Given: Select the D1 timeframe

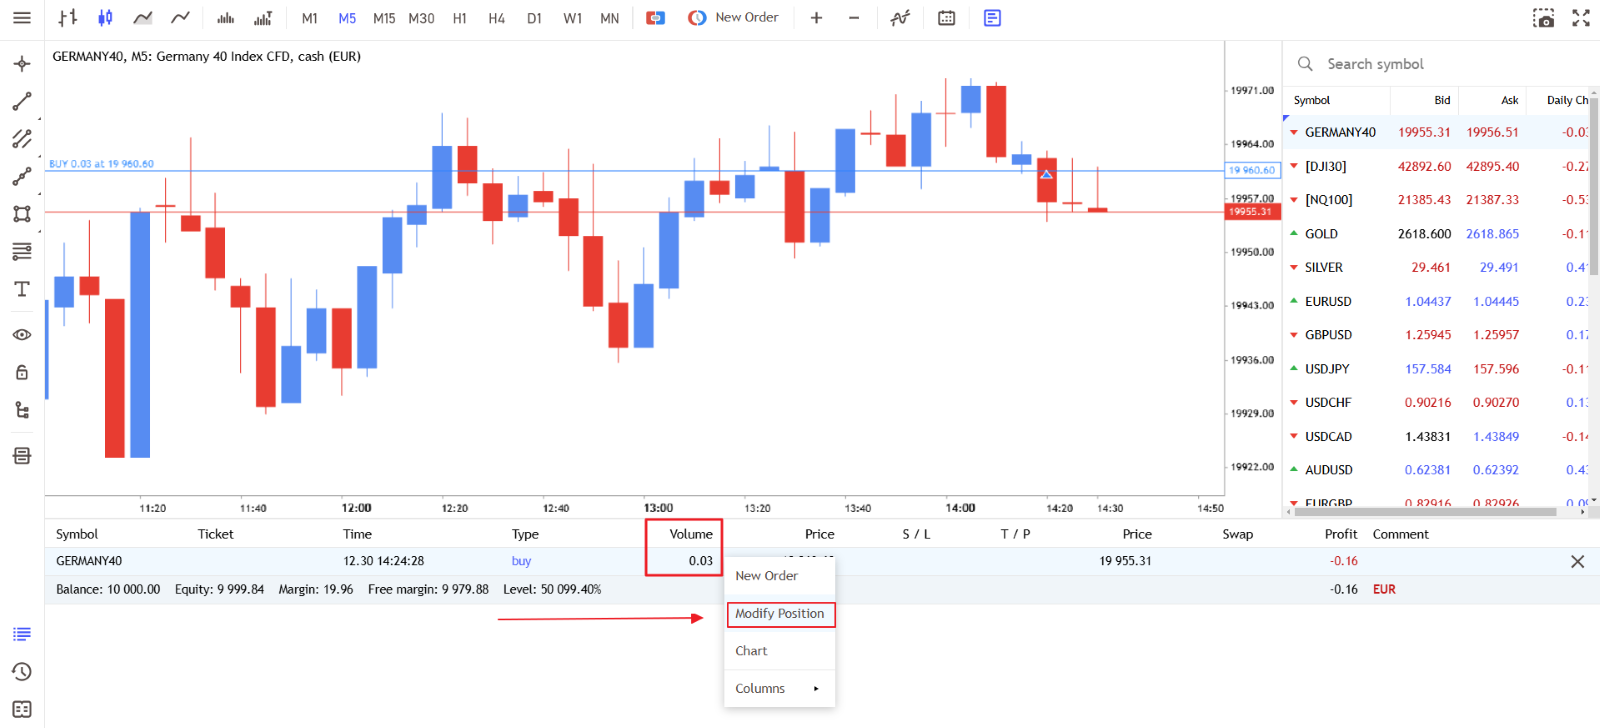Looking at the screenshot, I should pyautogui.click(x=535, y=18).
